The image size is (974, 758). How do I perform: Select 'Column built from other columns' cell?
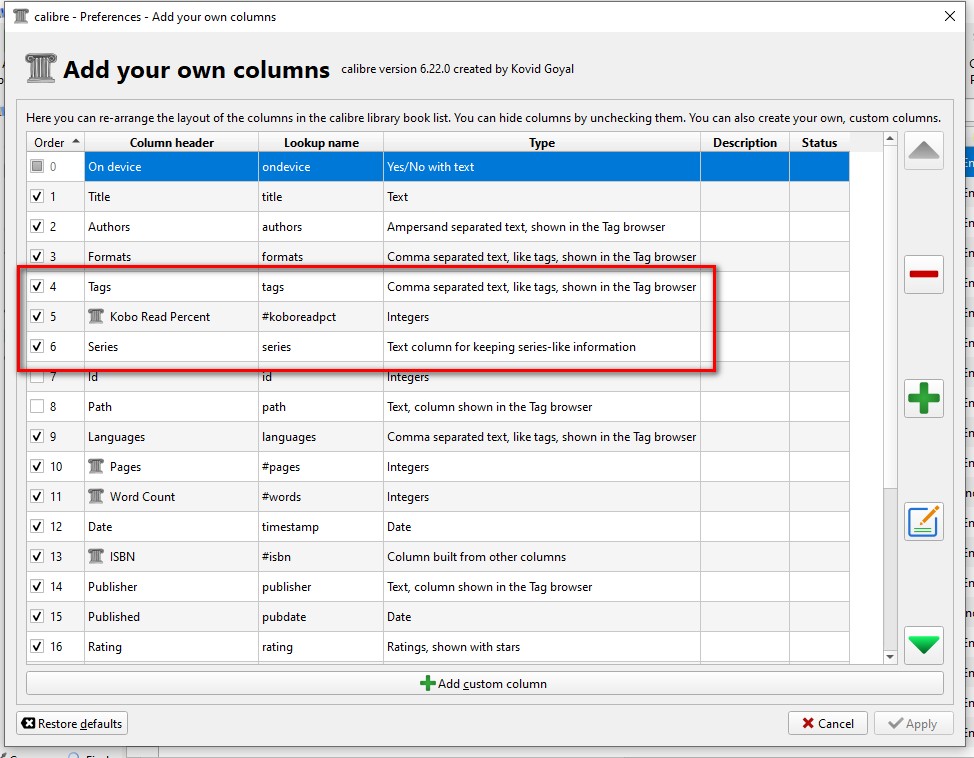point(542,556)
